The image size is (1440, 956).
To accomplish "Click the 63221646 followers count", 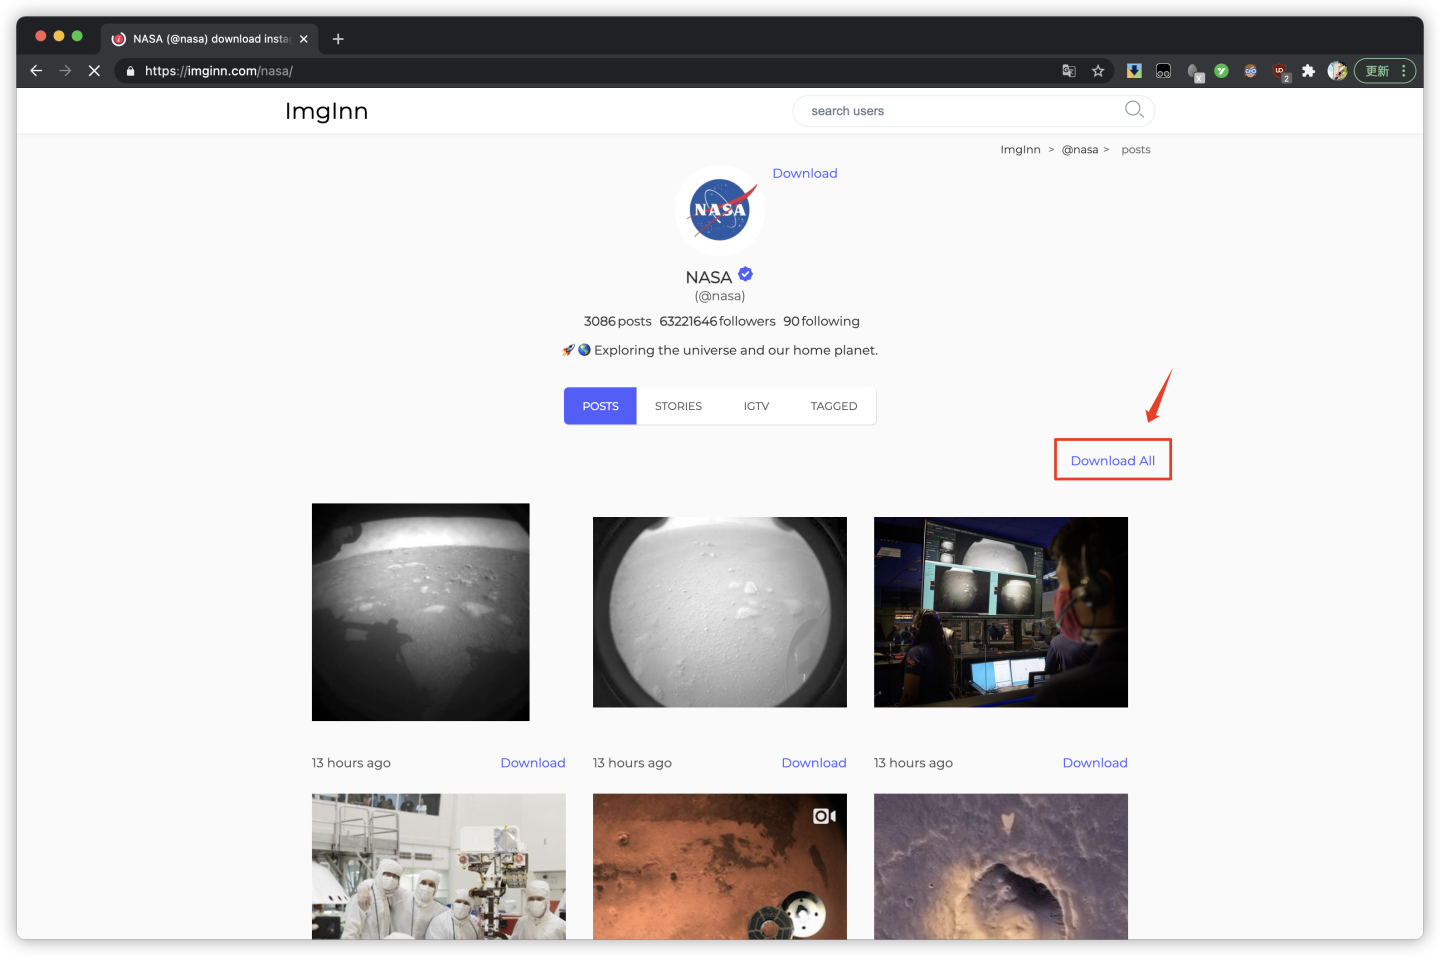I will (x=717, y=321).
